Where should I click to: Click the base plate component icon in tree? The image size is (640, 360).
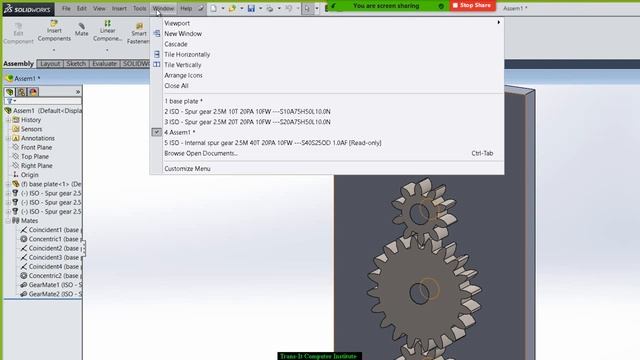click(x=16, y=184)
